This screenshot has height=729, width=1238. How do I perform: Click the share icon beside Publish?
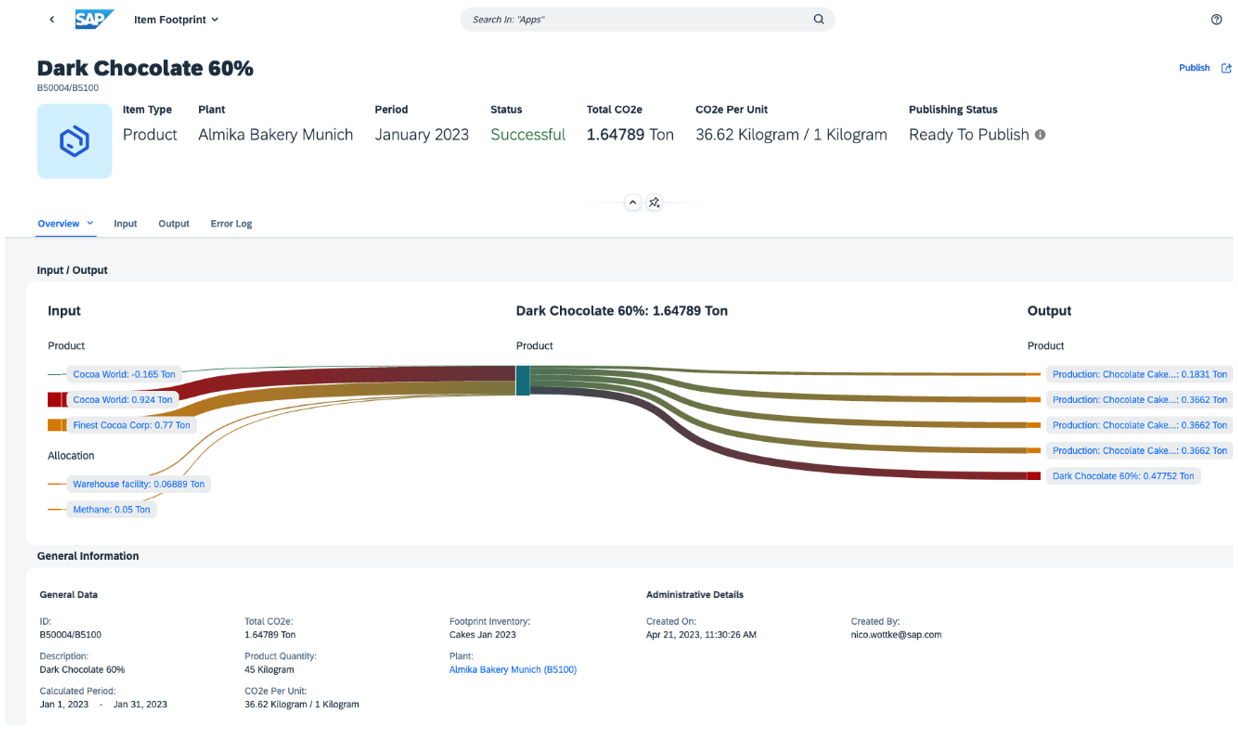[x=1227, y=67]
